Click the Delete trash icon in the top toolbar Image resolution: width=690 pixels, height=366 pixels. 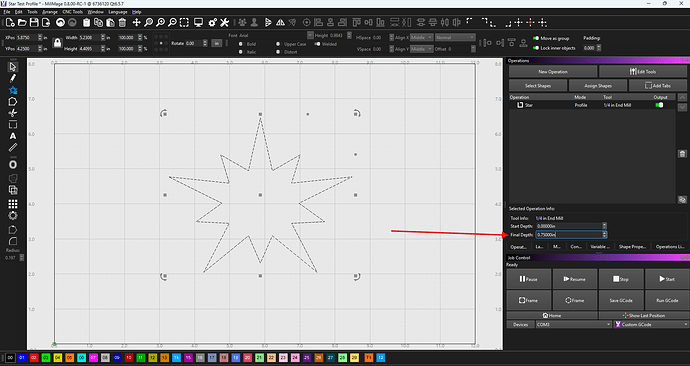click(122, 22)
